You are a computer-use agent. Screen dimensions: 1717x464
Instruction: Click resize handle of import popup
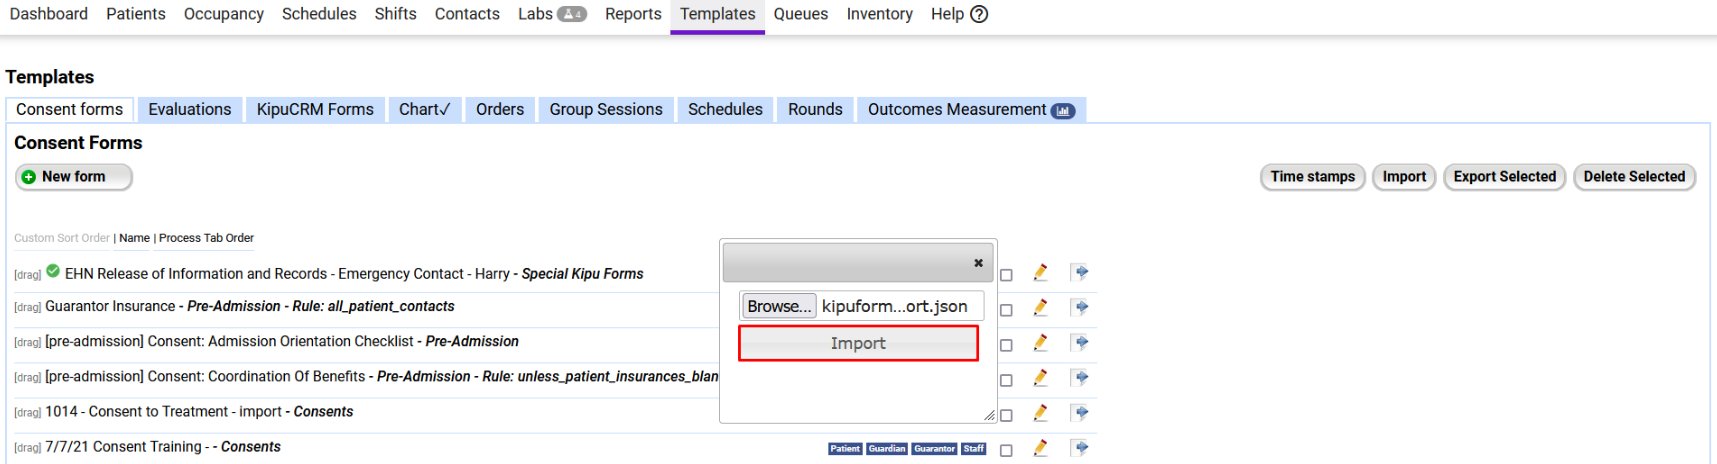click(989, 415)
